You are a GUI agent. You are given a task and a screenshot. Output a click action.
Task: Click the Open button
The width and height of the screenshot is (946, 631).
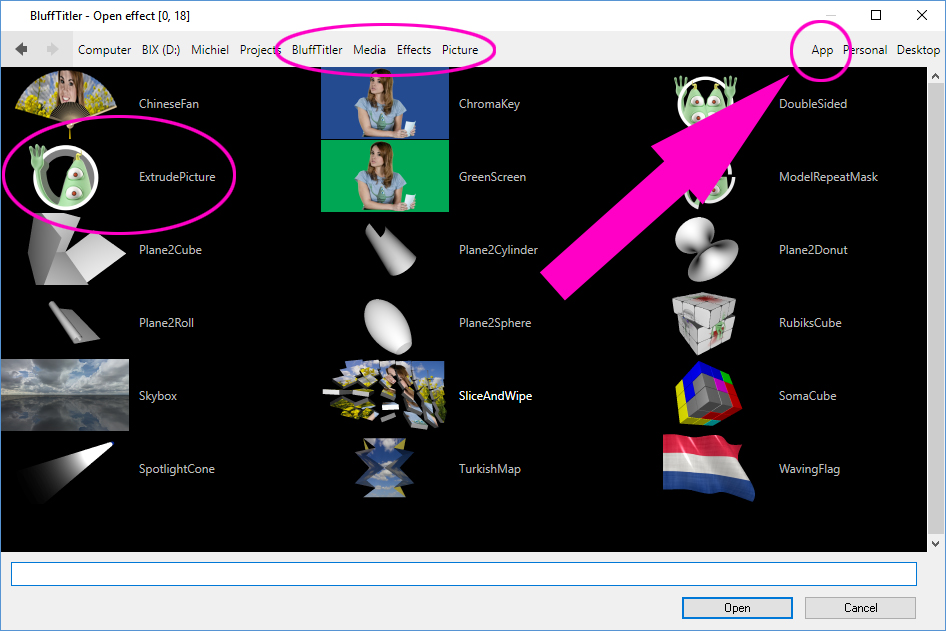click(737, 607)
